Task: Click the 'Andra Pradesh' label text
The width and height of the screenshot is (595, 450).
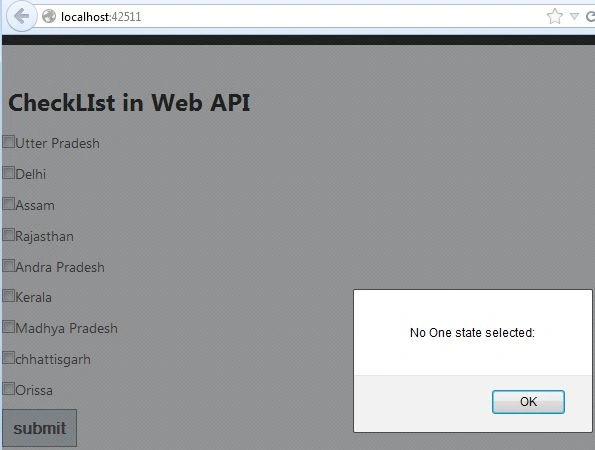Action: pyautogui.click(x=60, y=267)
